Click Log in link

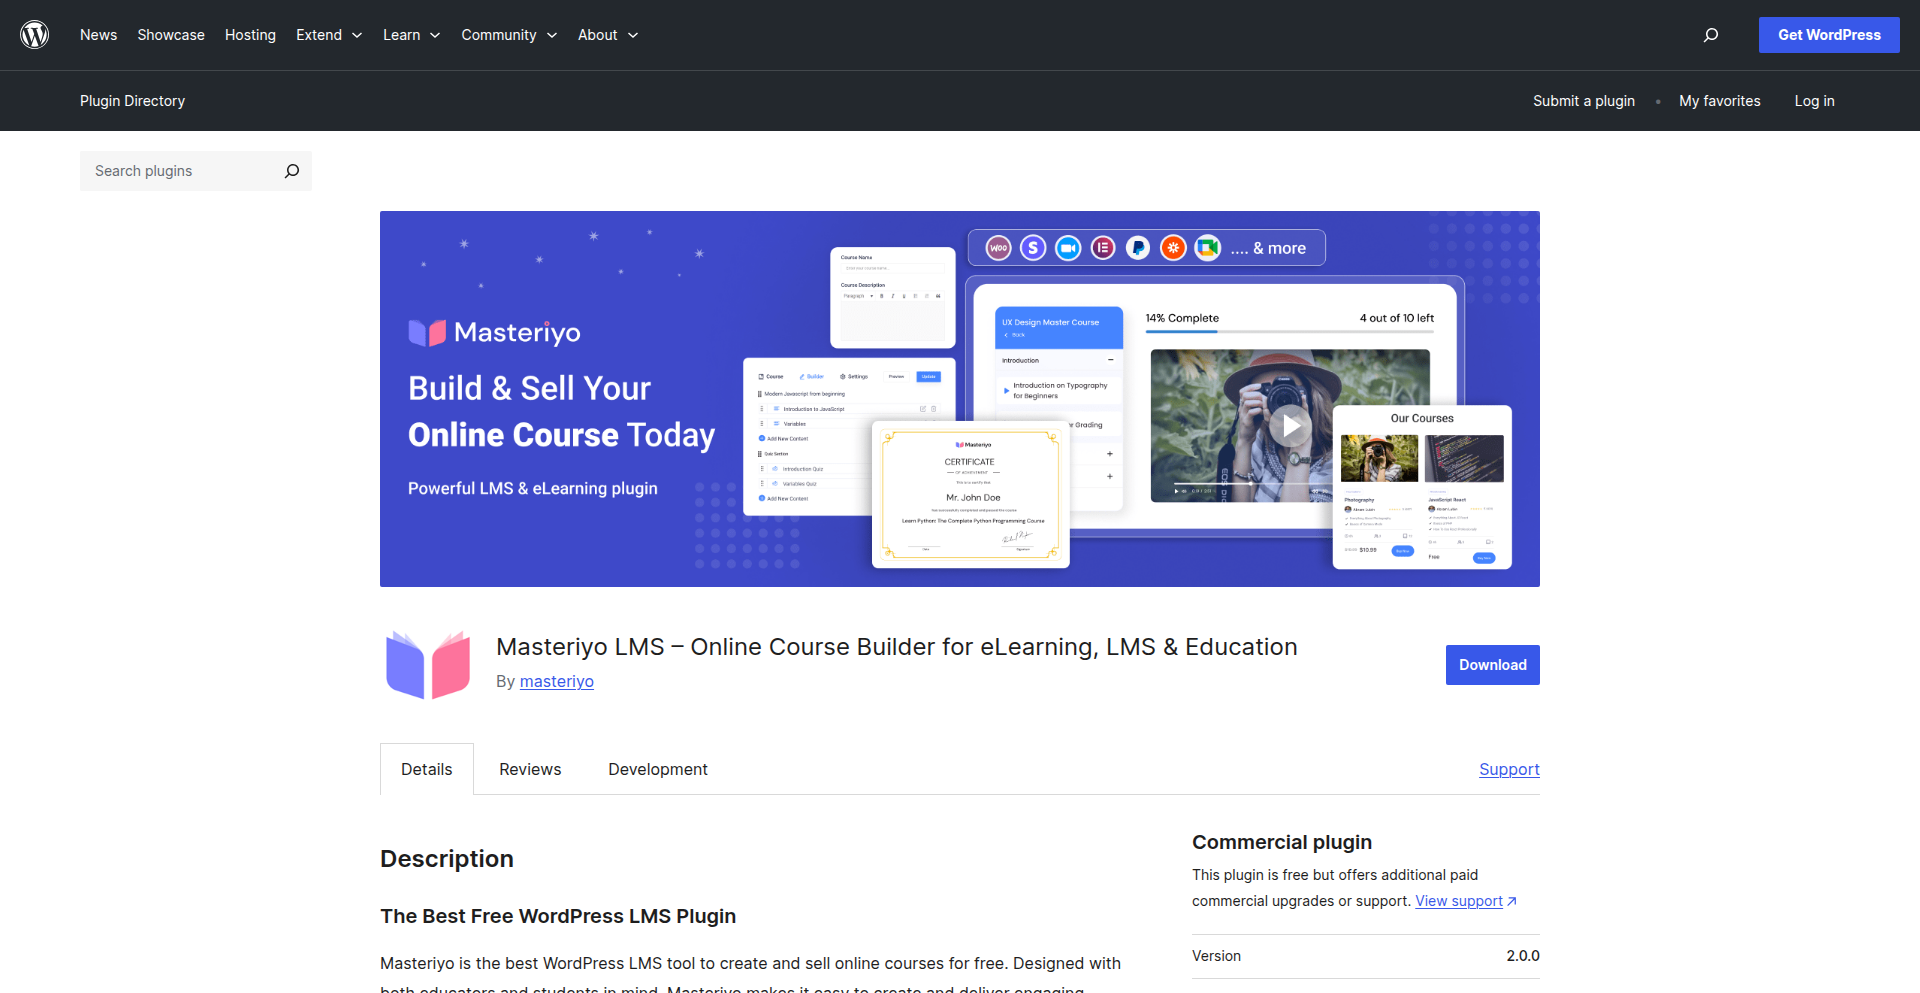pos(1814,101)
